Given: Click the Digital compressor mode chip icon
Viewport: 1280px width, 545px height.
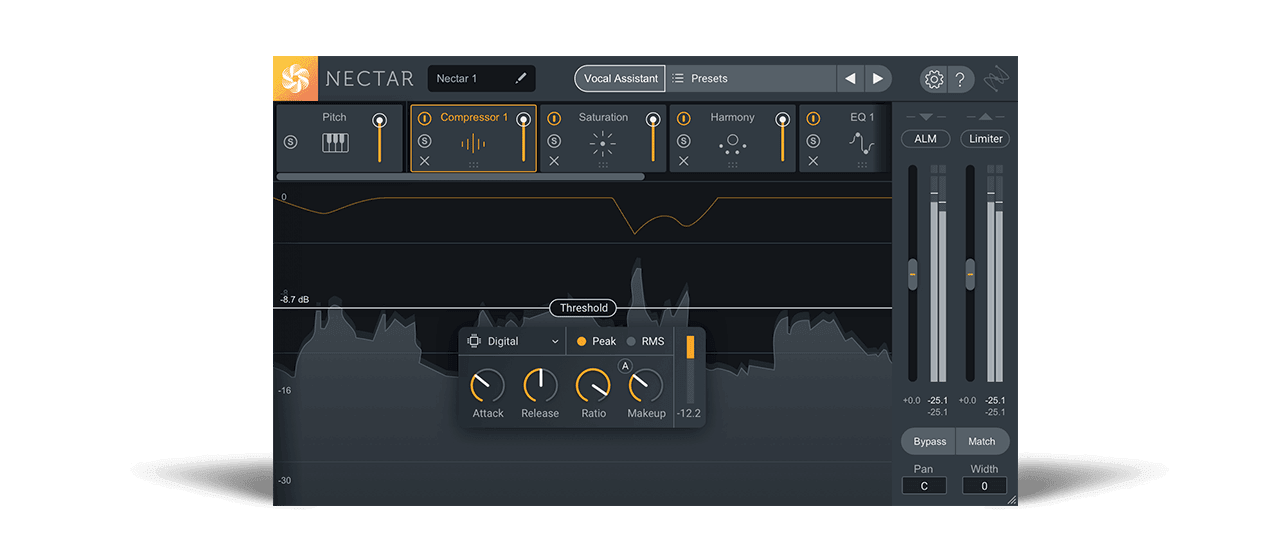Looking at the screenshot, I should click(474, 341).
